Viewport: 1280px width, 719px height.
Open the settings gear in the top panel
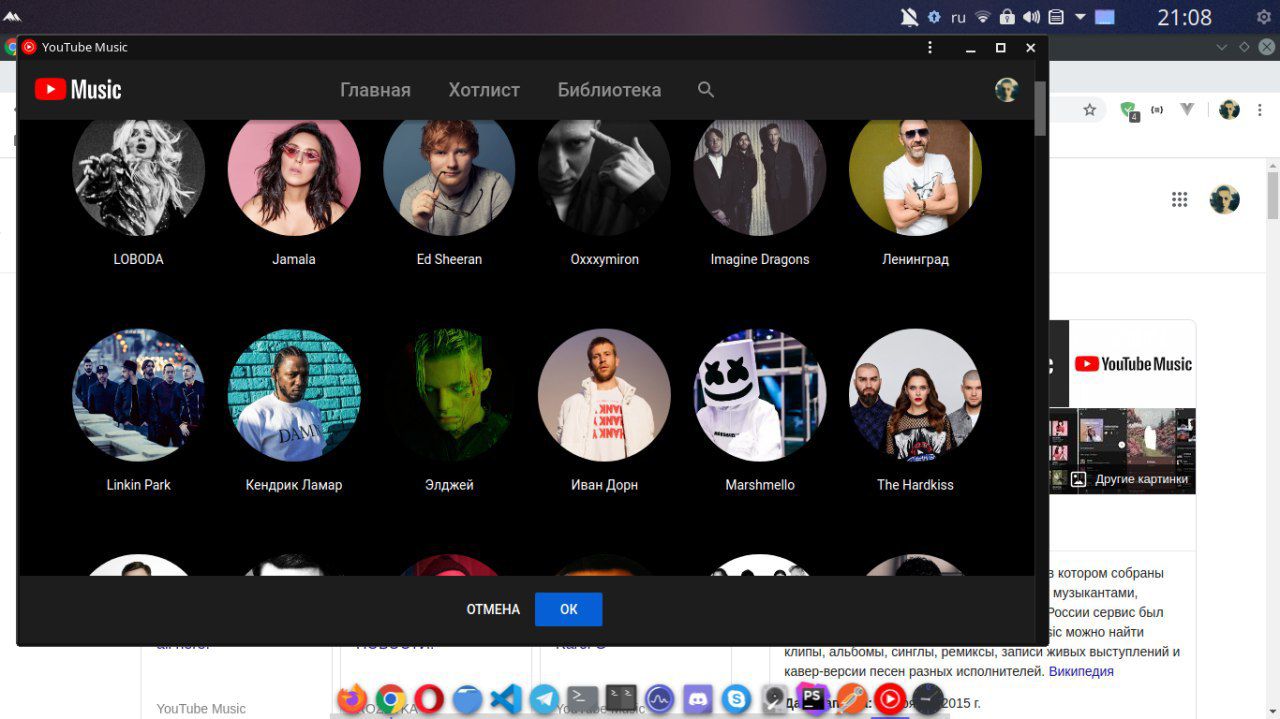click(x=1263, y=17)
